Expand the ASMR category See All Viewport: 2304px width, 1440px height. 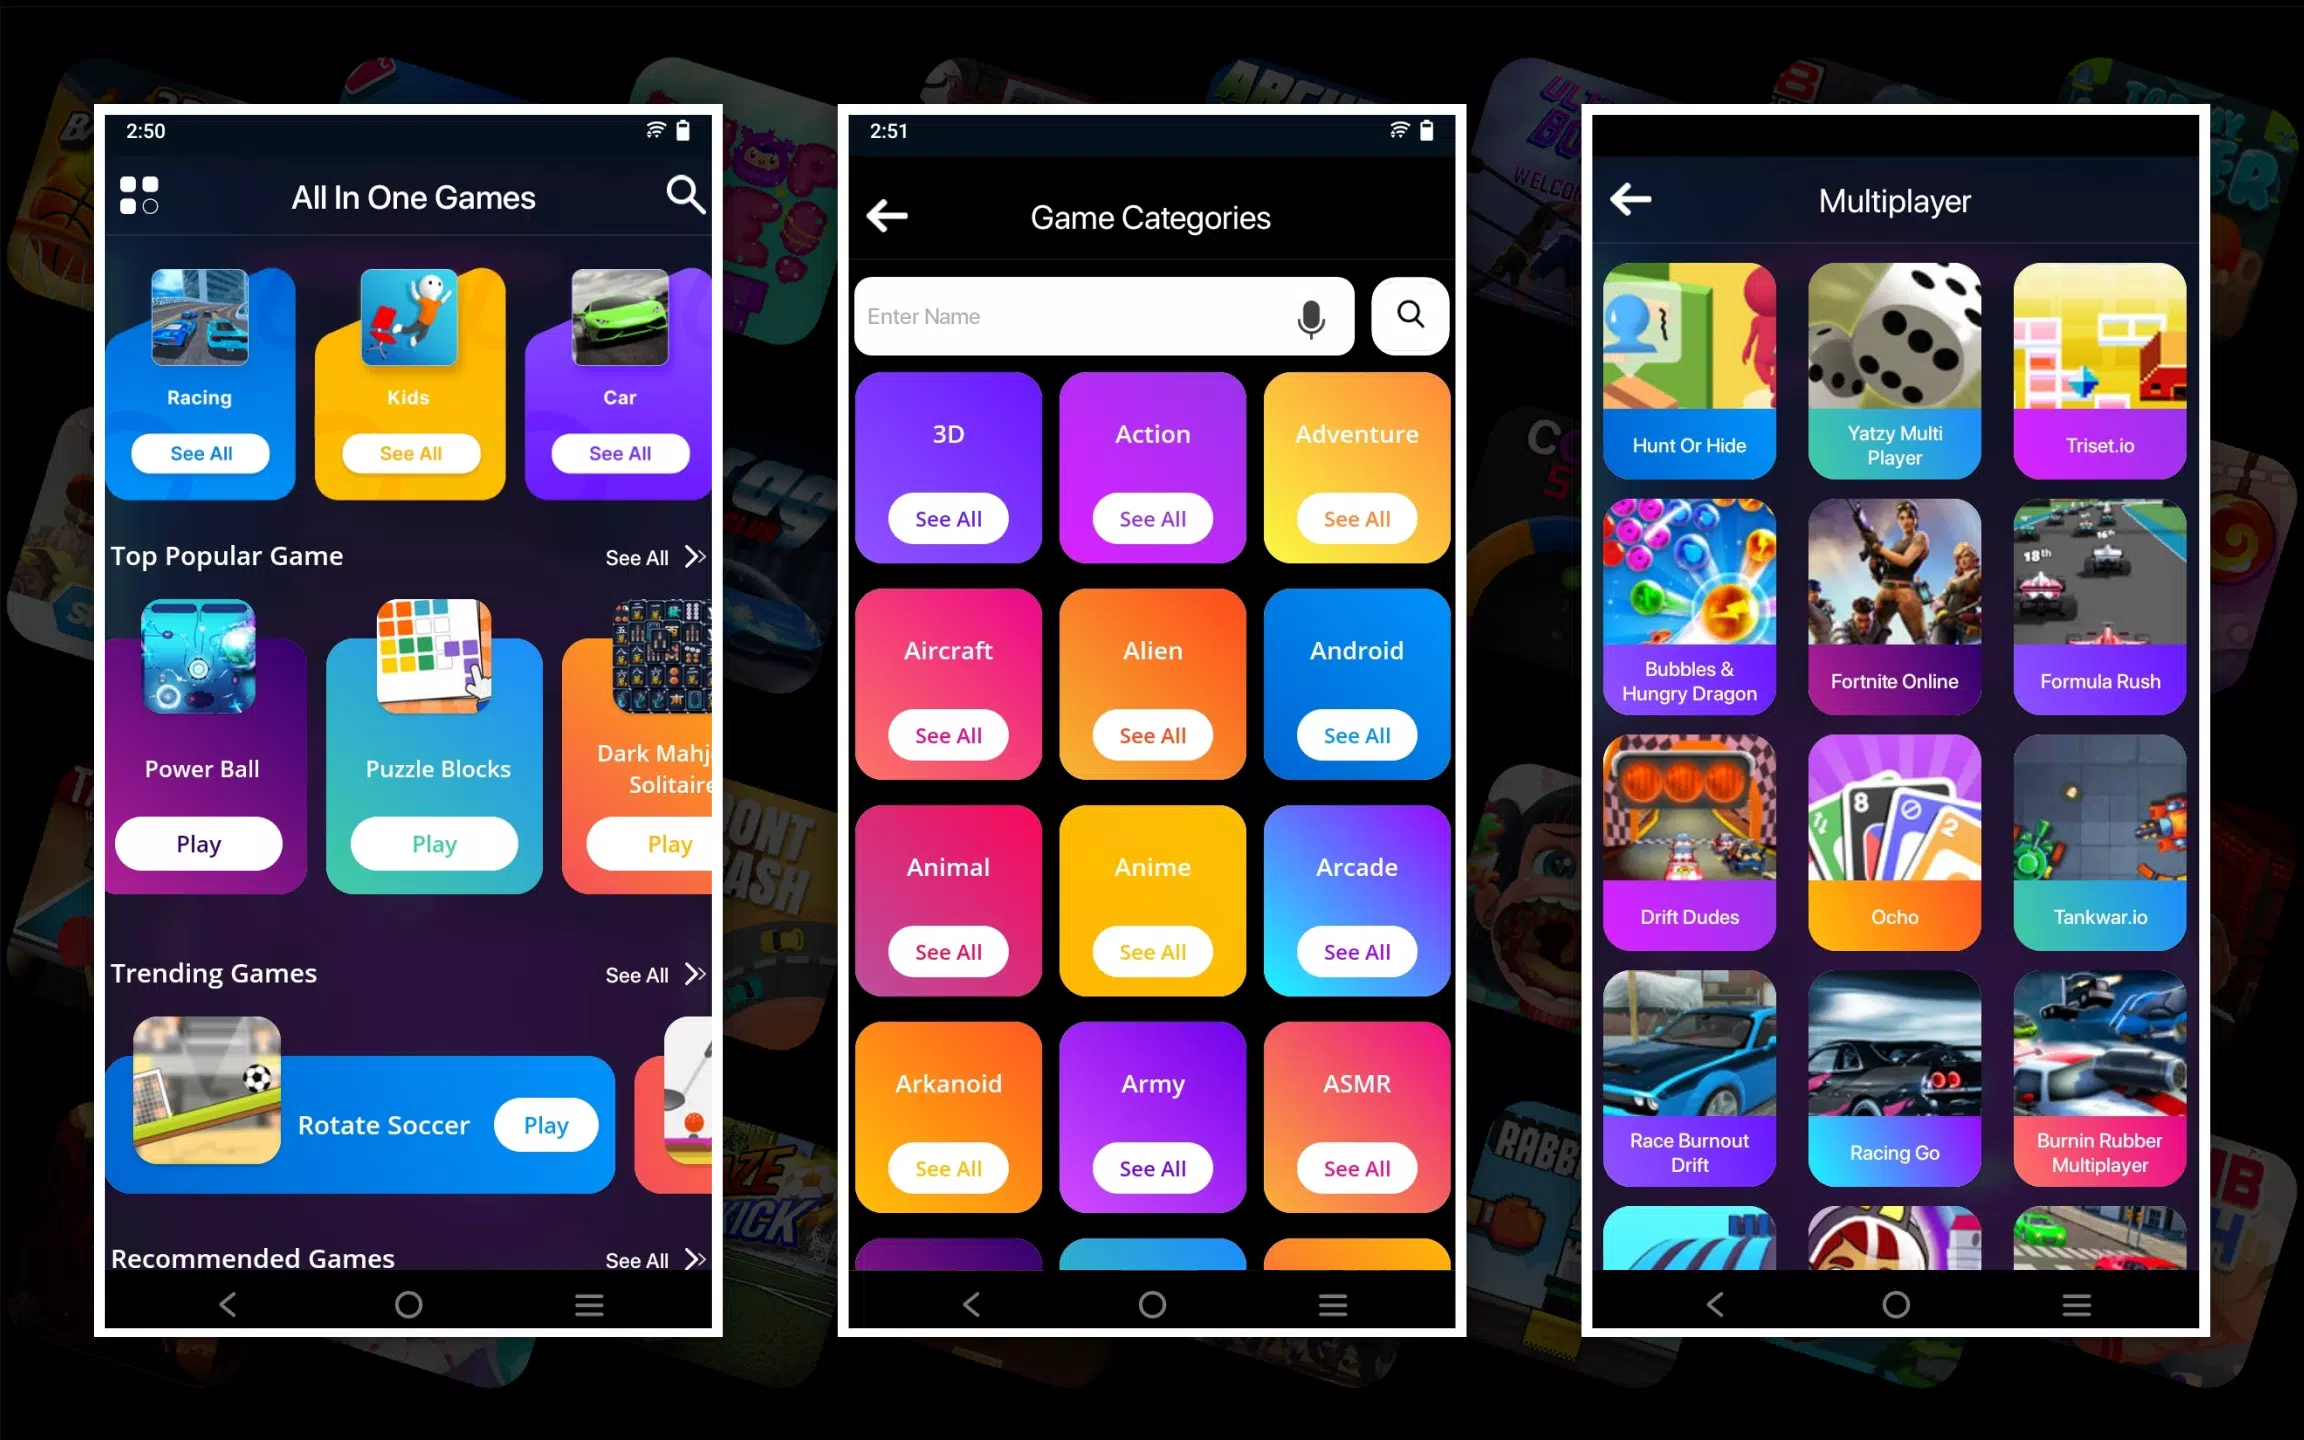[x=1357, y=1168]
